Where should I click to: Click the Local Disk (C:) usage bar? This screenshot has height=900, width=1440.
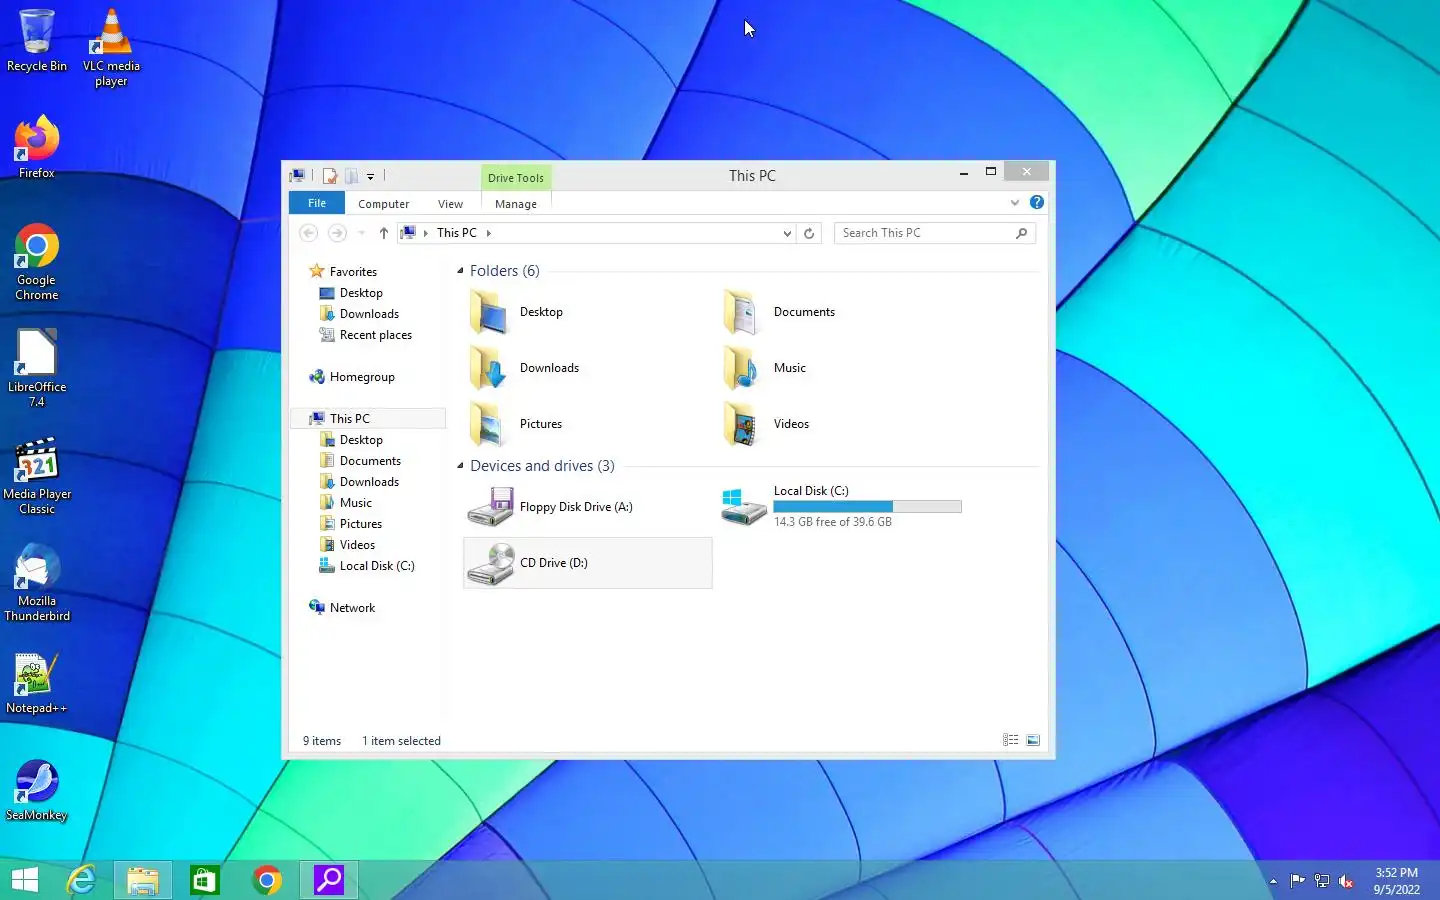click(867, 507)
